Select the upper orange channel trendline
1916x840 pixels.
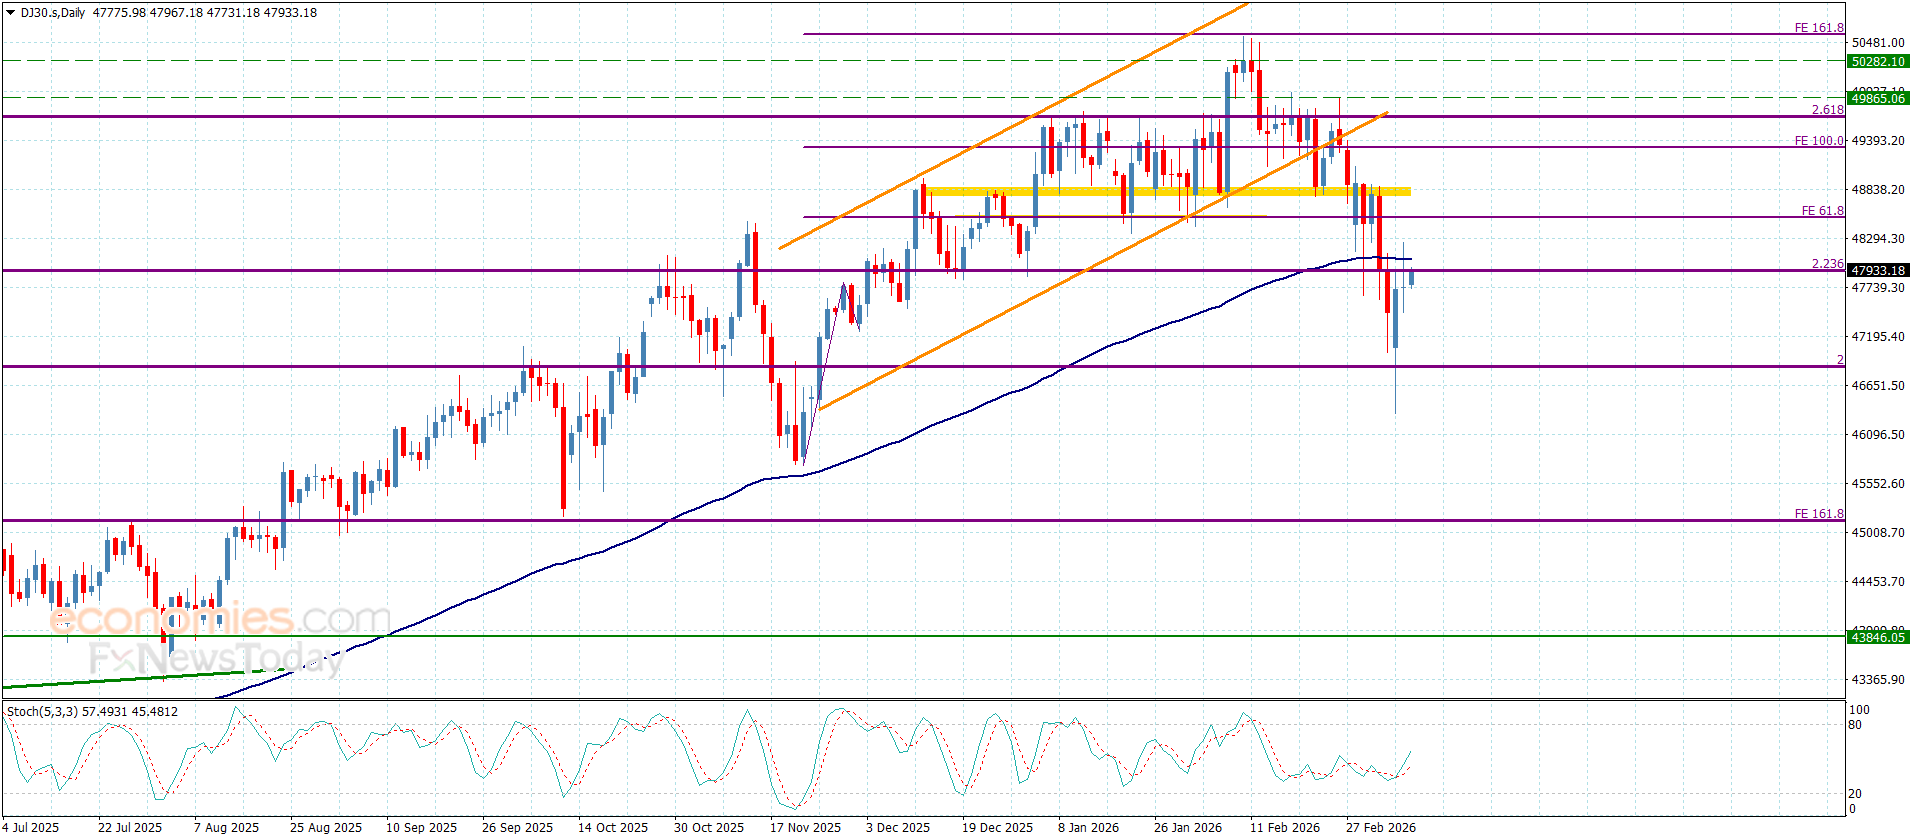(x=1013, y=126)
